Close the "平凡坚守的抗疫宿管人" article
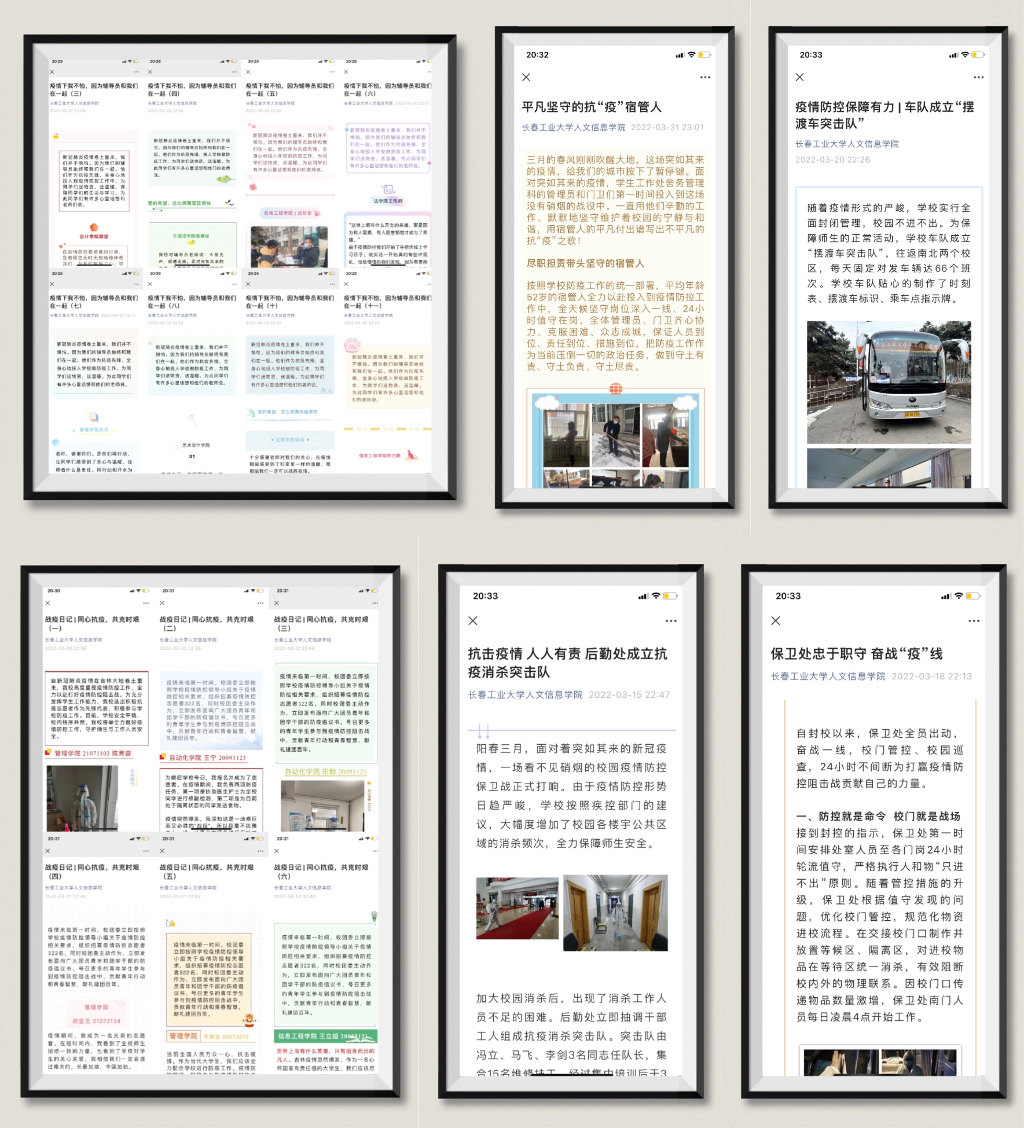This screenshot has height=1128, width=1024. click(x=527, y=77)
